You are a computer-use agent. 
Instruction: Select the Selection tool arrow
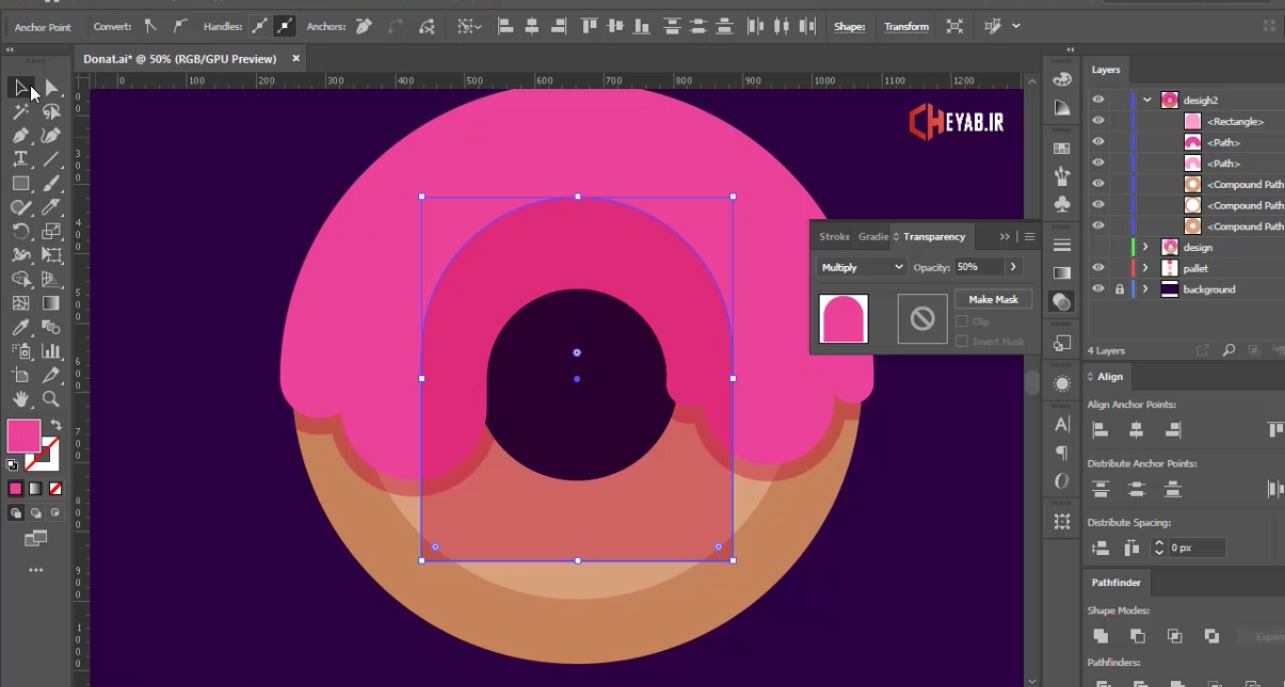coord(20,88)
